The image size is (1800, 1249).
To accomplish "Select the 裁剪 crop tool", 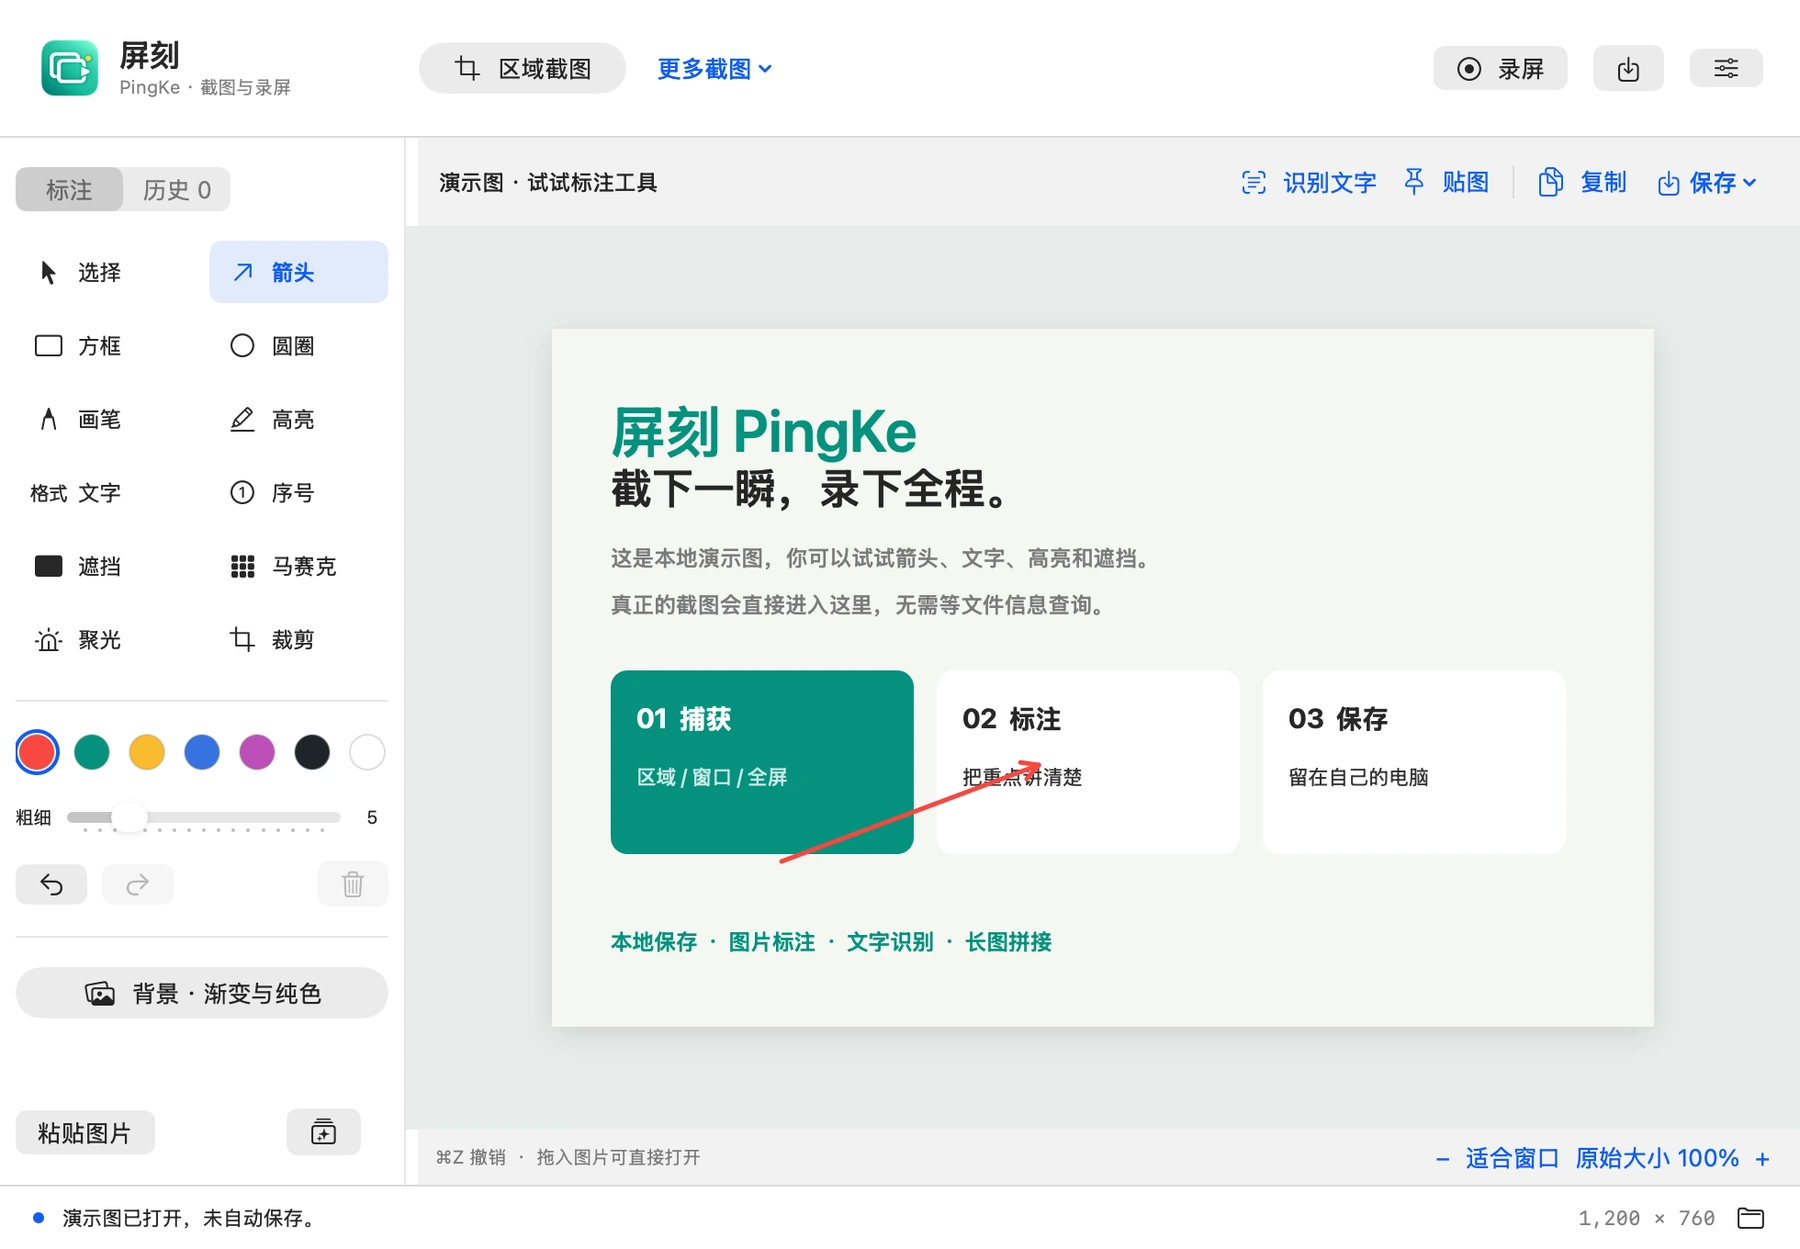I will point(298,640).
